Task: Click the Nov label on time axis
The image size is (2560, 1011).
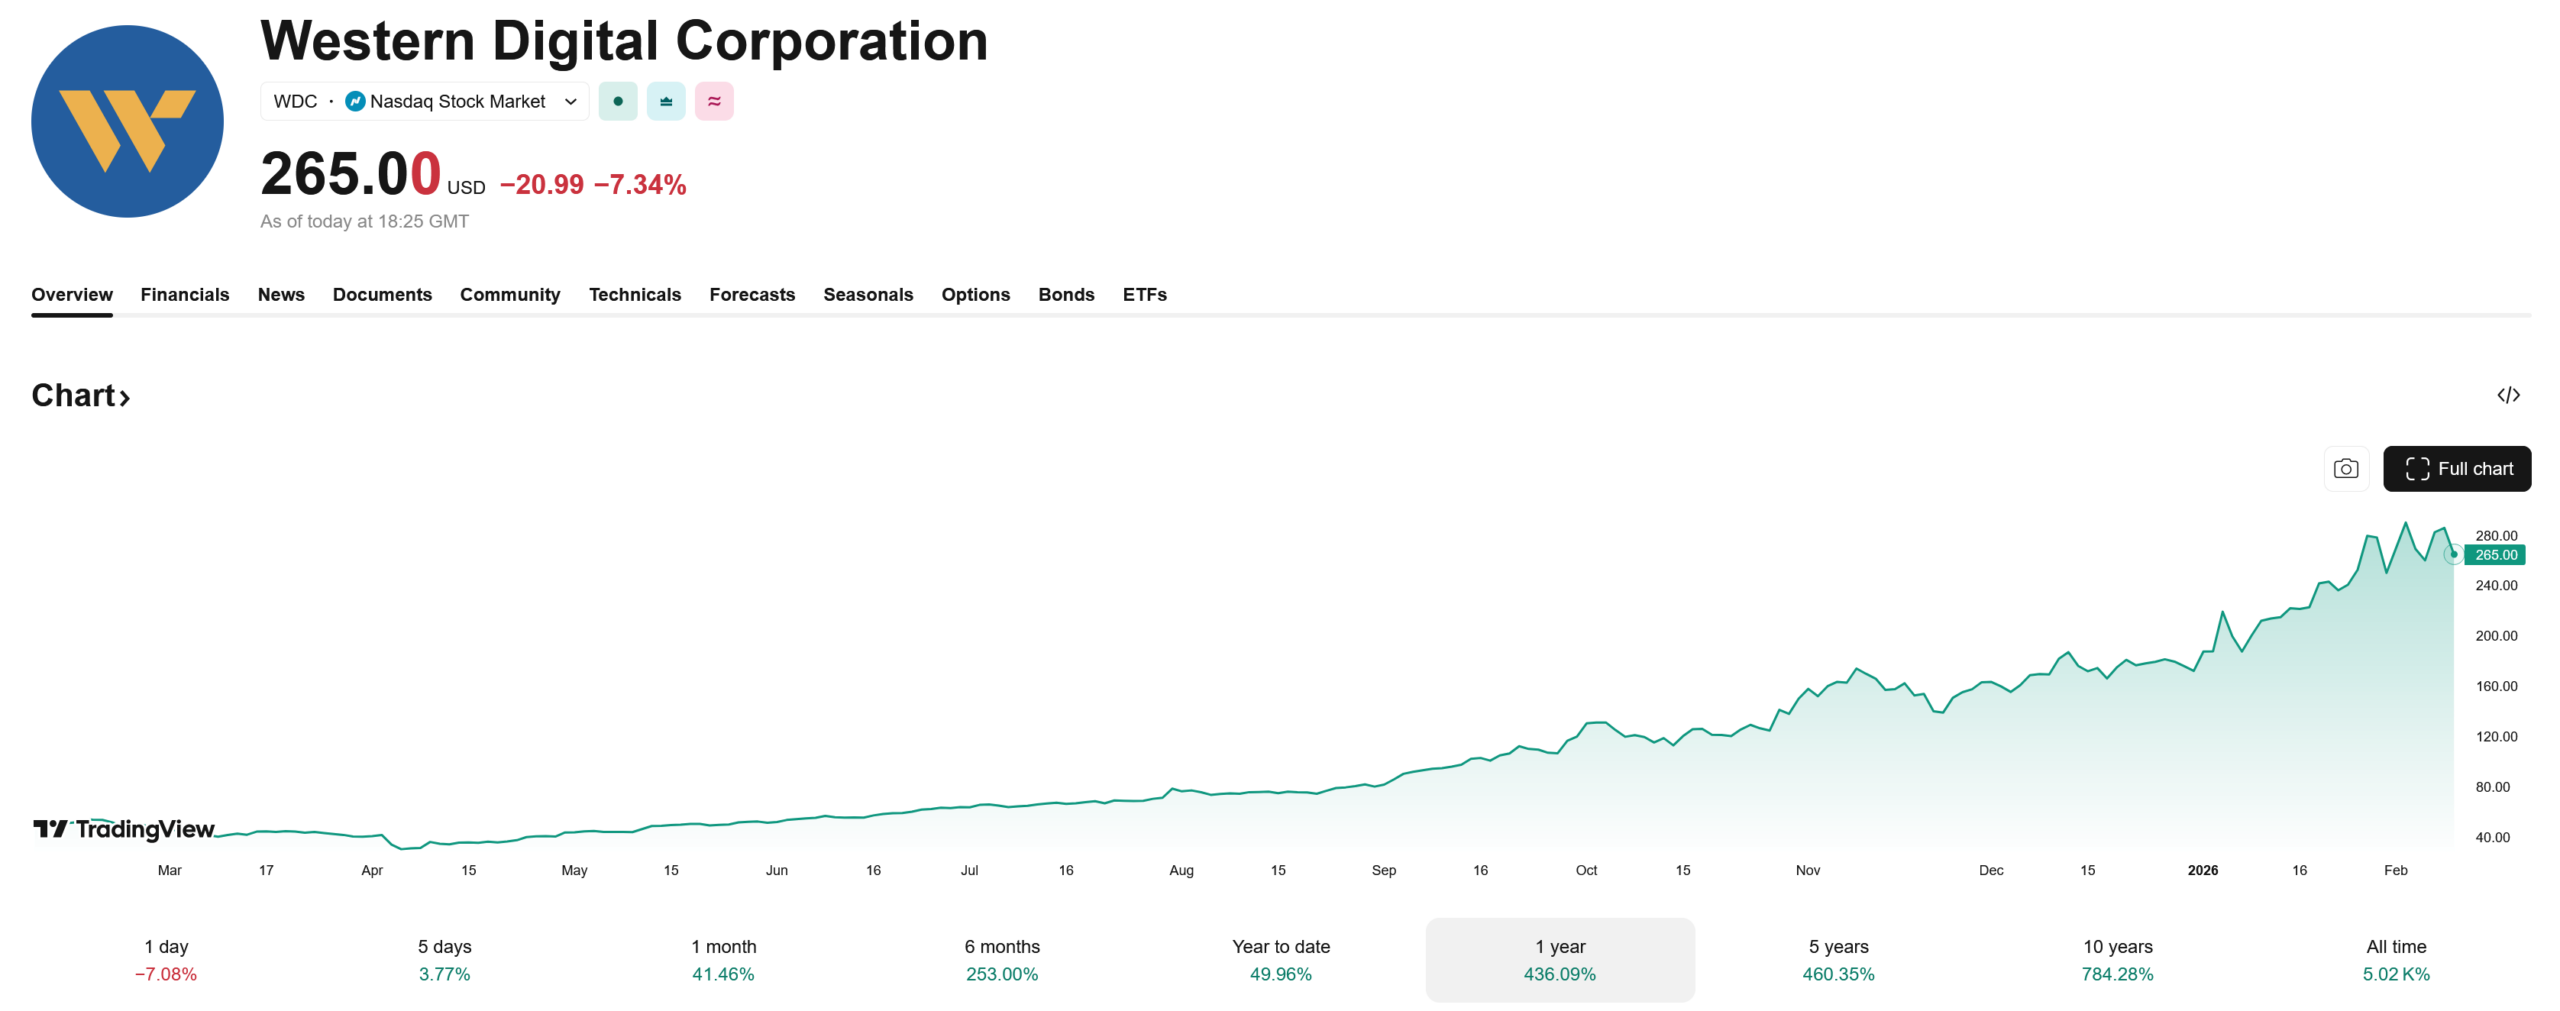Action: (x=1808, y=870)
